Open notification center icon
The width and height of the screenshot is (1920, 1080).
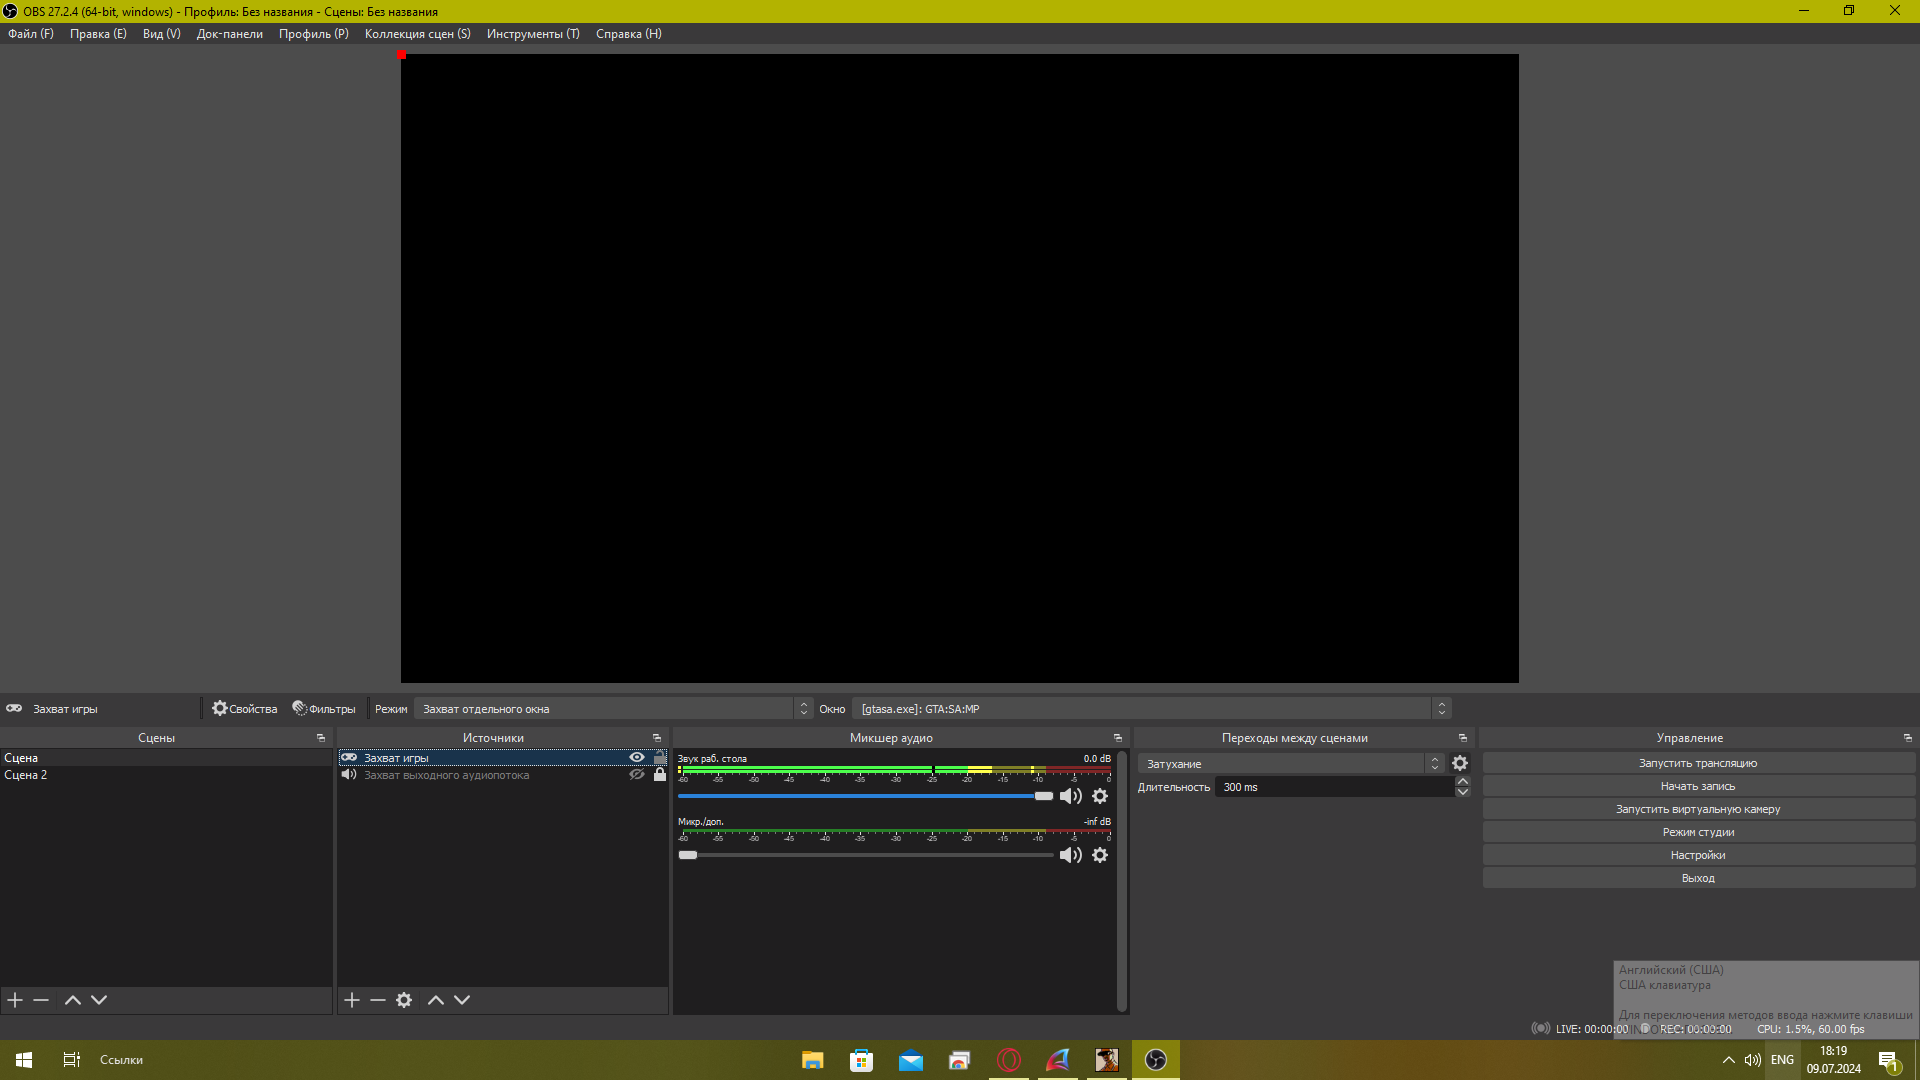coord(1888,1060)
